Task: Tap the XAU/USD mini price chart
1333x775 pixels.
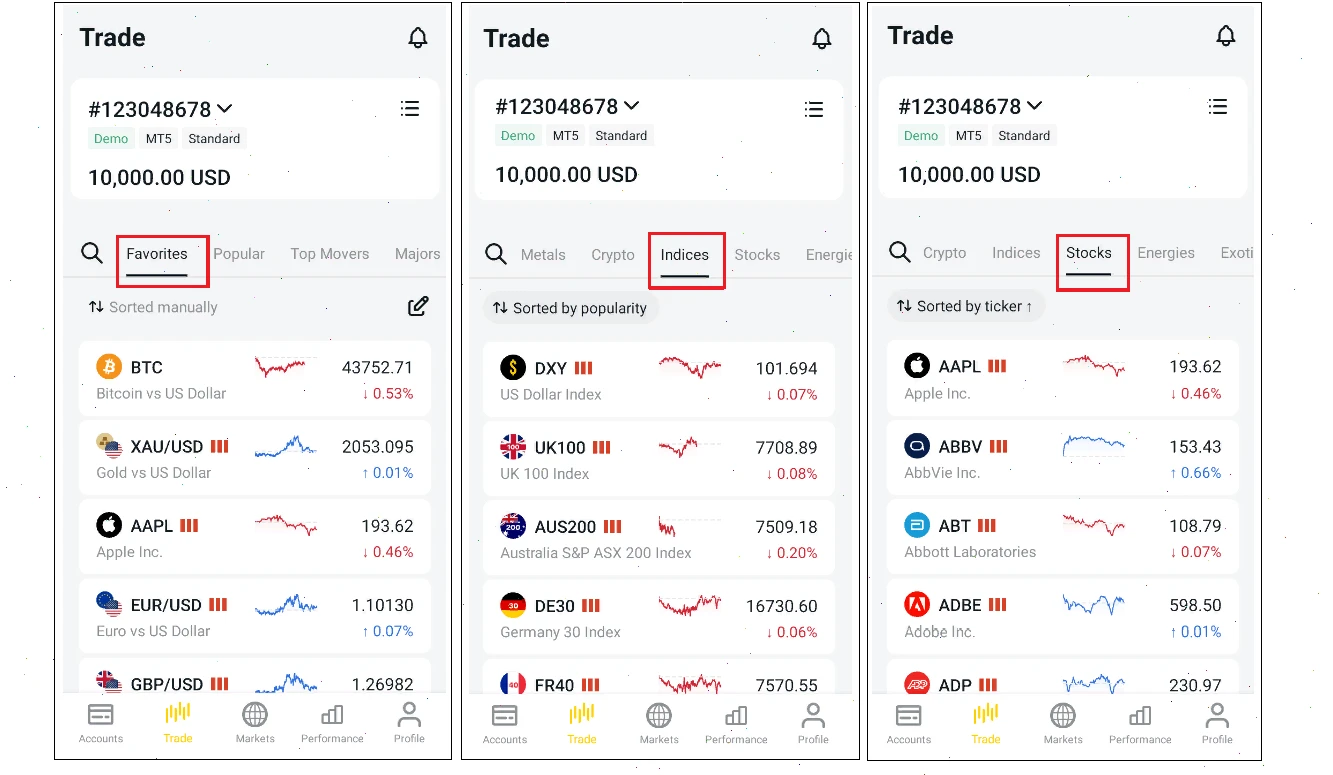Action: click(286, 447)
